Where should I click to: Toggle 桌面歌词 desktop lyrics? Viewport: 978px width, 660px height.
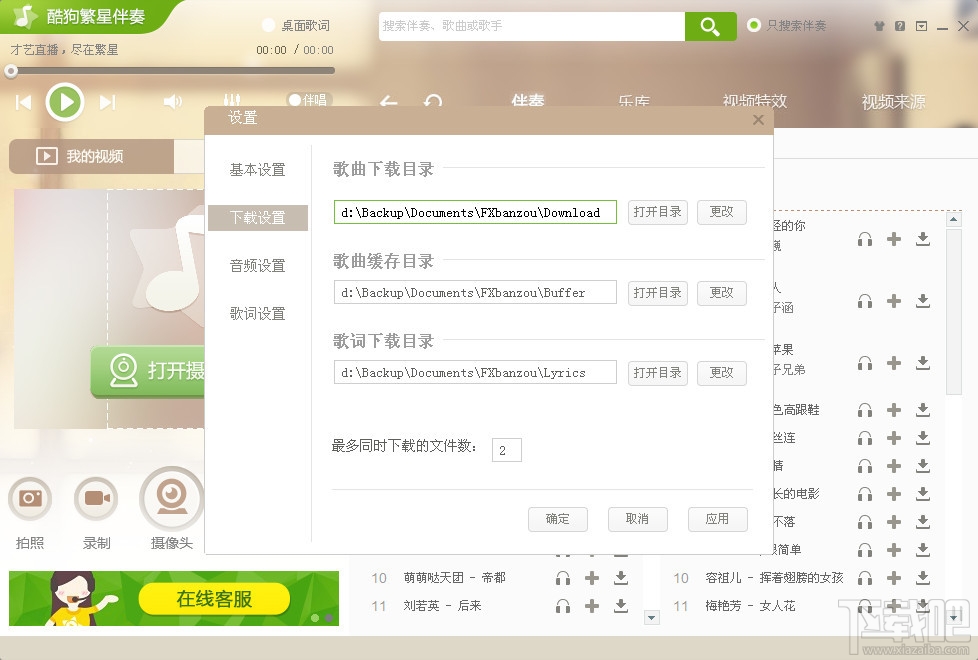point(297,26)
